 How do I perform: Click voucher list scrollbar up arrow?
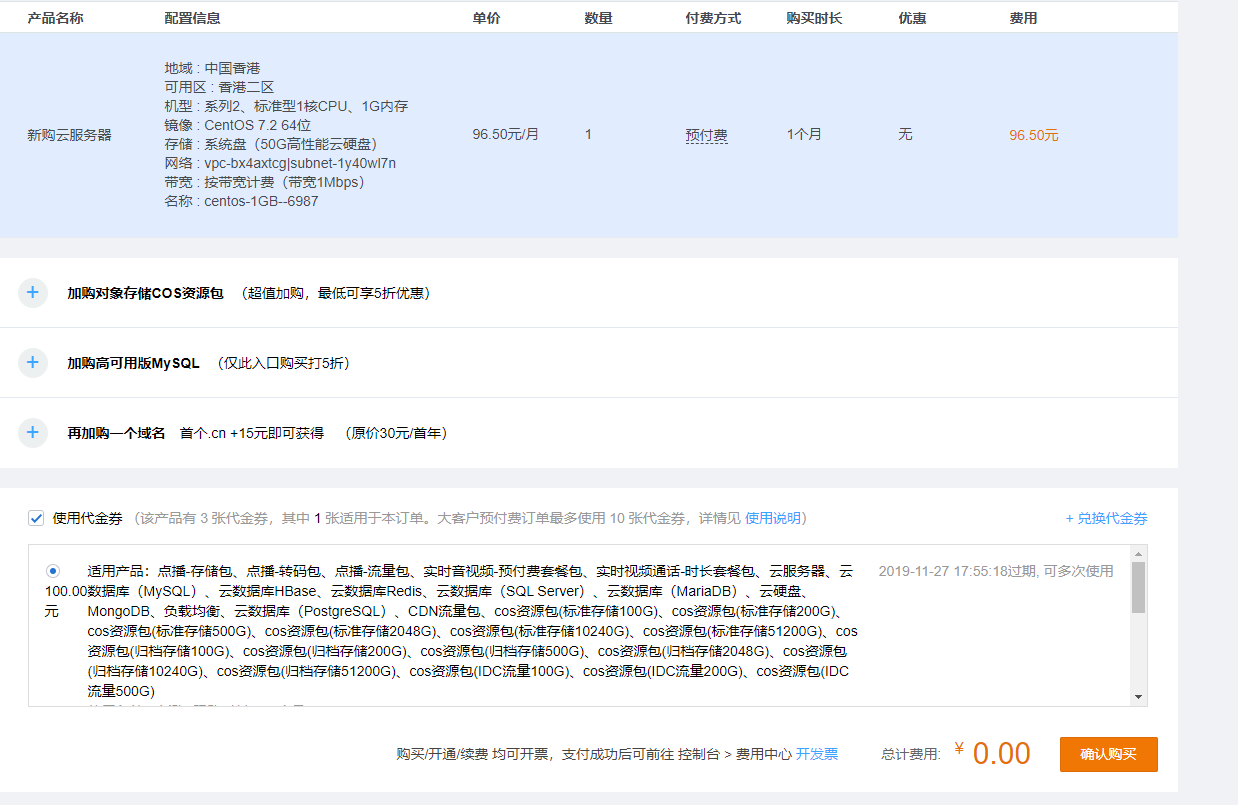1138,553
